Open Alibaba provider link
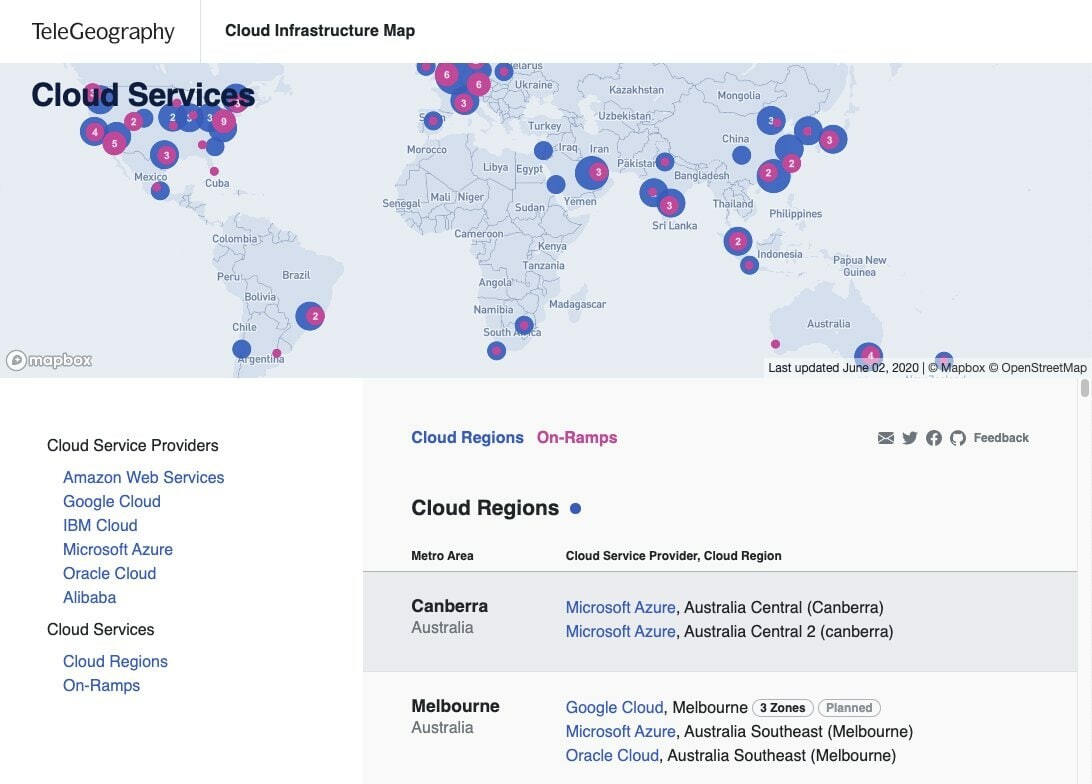 (x=89, y=597)
